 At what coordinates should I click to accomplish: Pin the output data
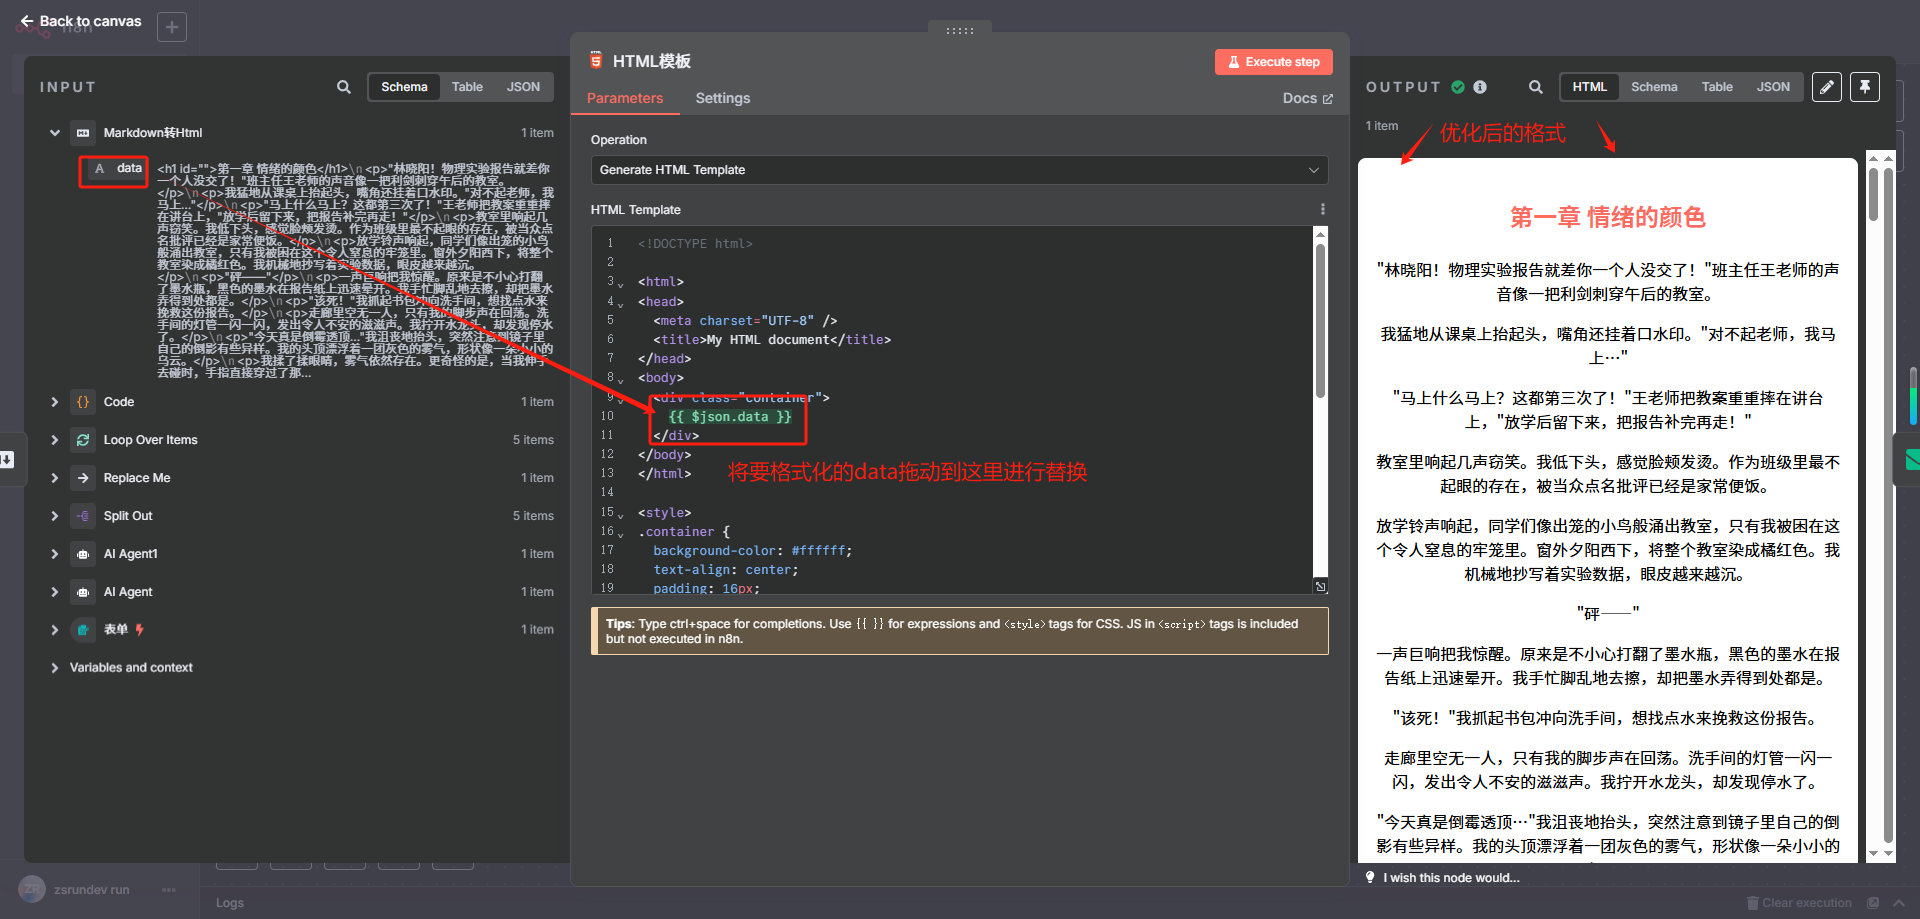(x=1864, y=87)
